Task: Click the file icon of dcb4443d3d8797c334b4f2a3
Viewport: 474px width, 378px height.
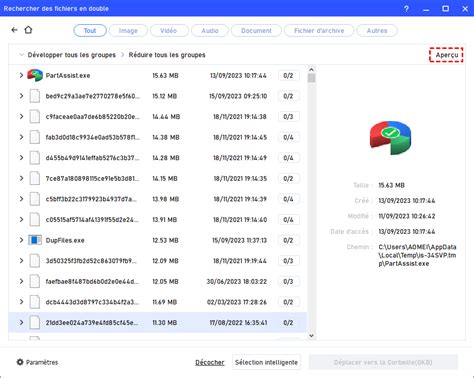Action: (35, 302)
